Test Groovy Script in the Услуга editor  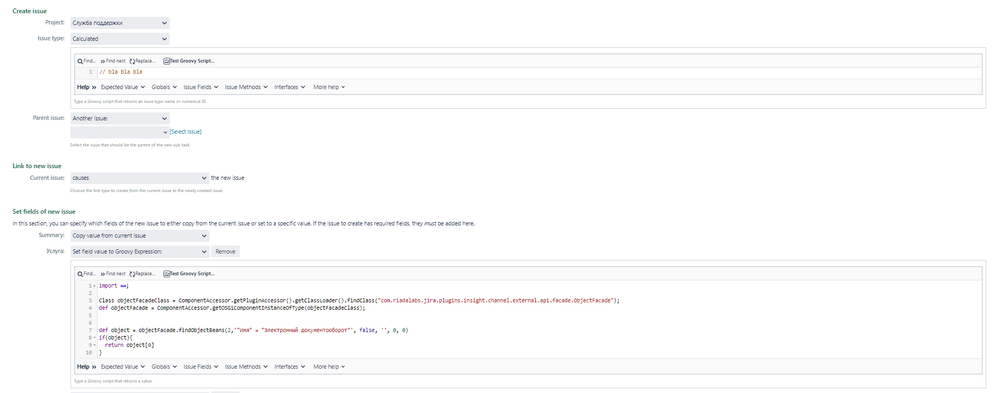[x=189, y=274]
